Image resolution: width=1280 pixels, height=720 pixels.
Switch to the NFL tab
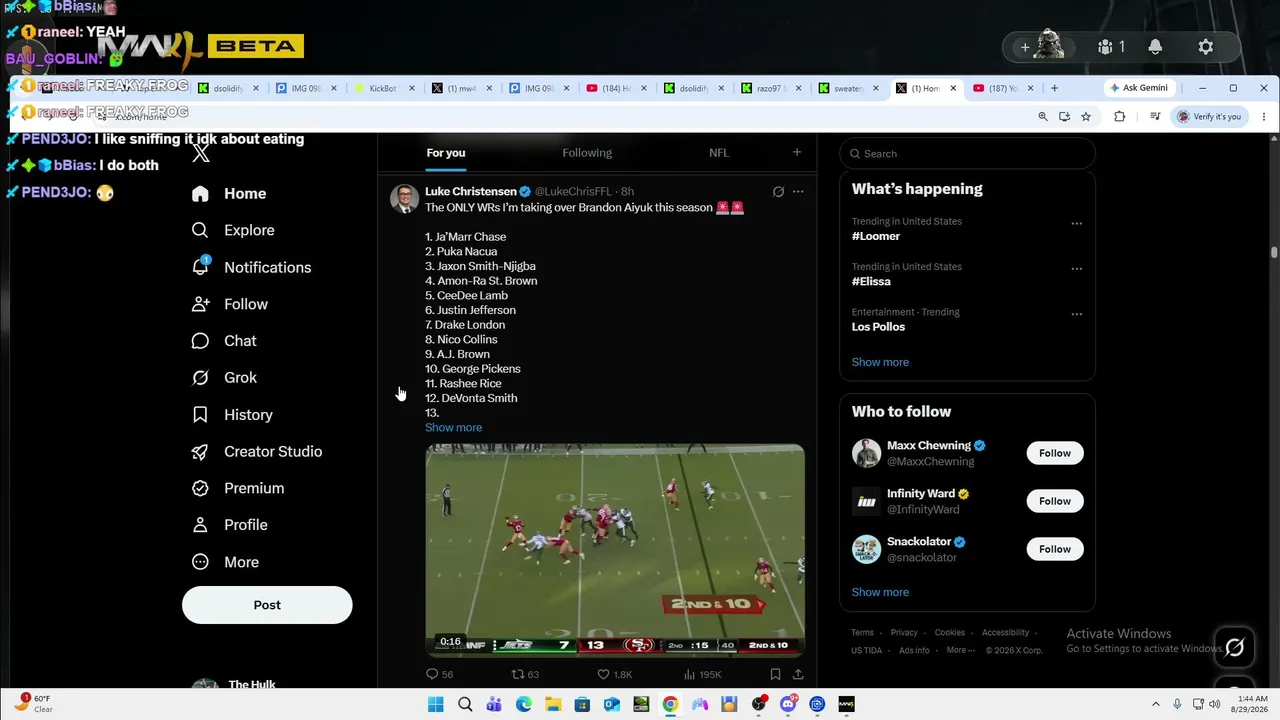click(x=719, y=153)
